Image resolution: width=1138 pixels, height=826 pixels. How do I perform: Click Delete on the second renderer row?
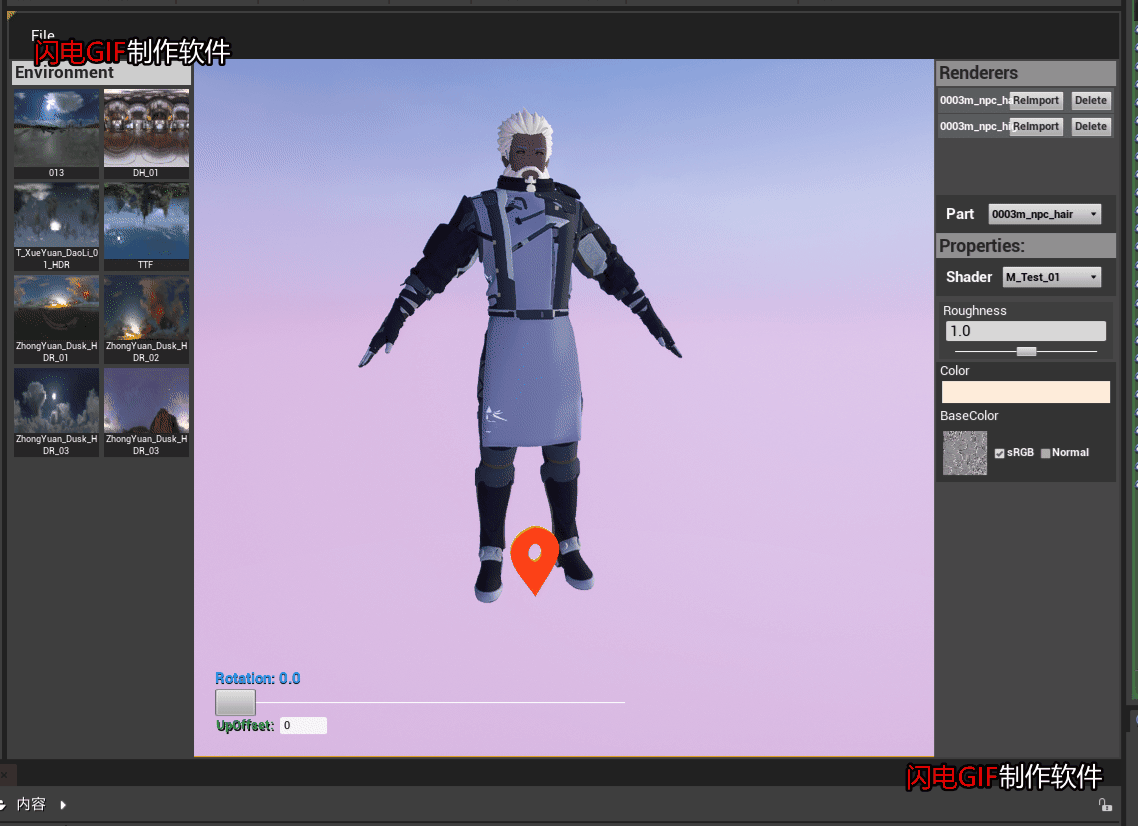click(x=1090, y=126)
